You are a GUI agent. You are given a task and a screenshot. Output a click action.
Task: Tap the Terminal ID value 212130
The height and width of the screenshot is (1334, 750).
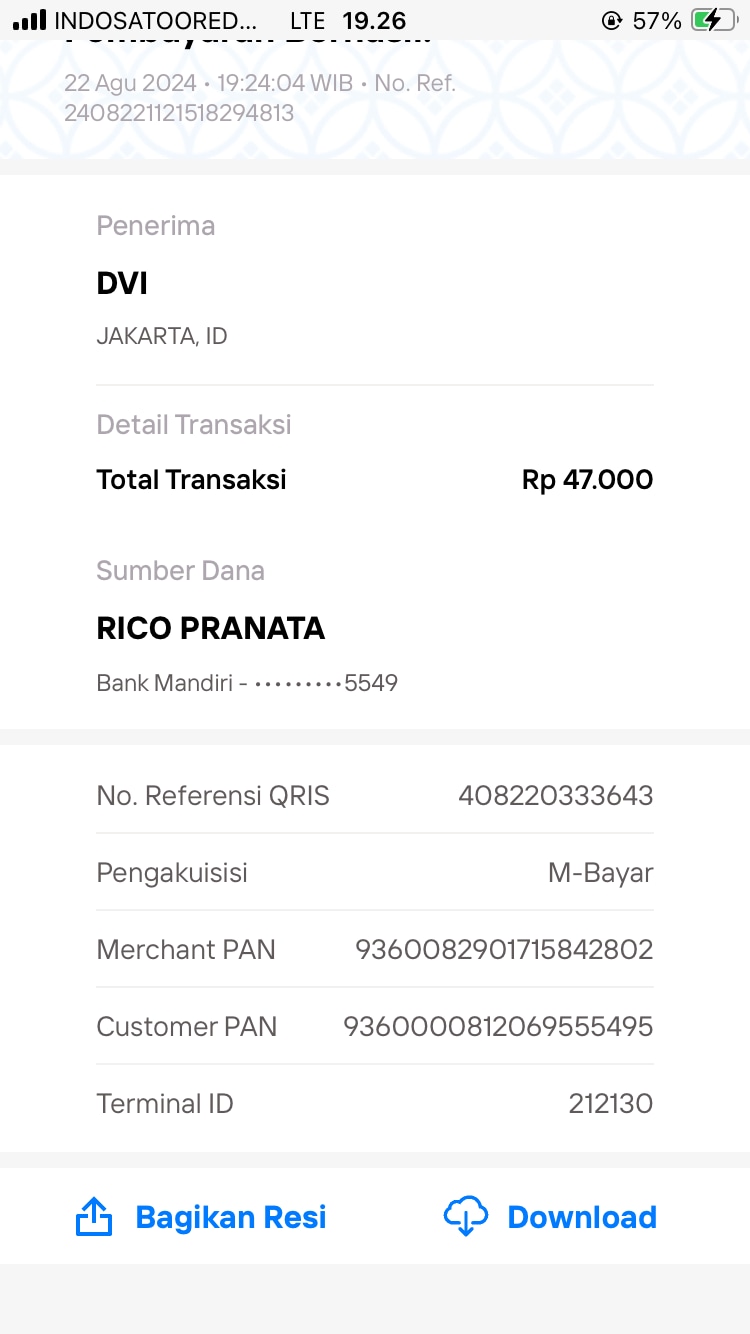[610, 1104]
